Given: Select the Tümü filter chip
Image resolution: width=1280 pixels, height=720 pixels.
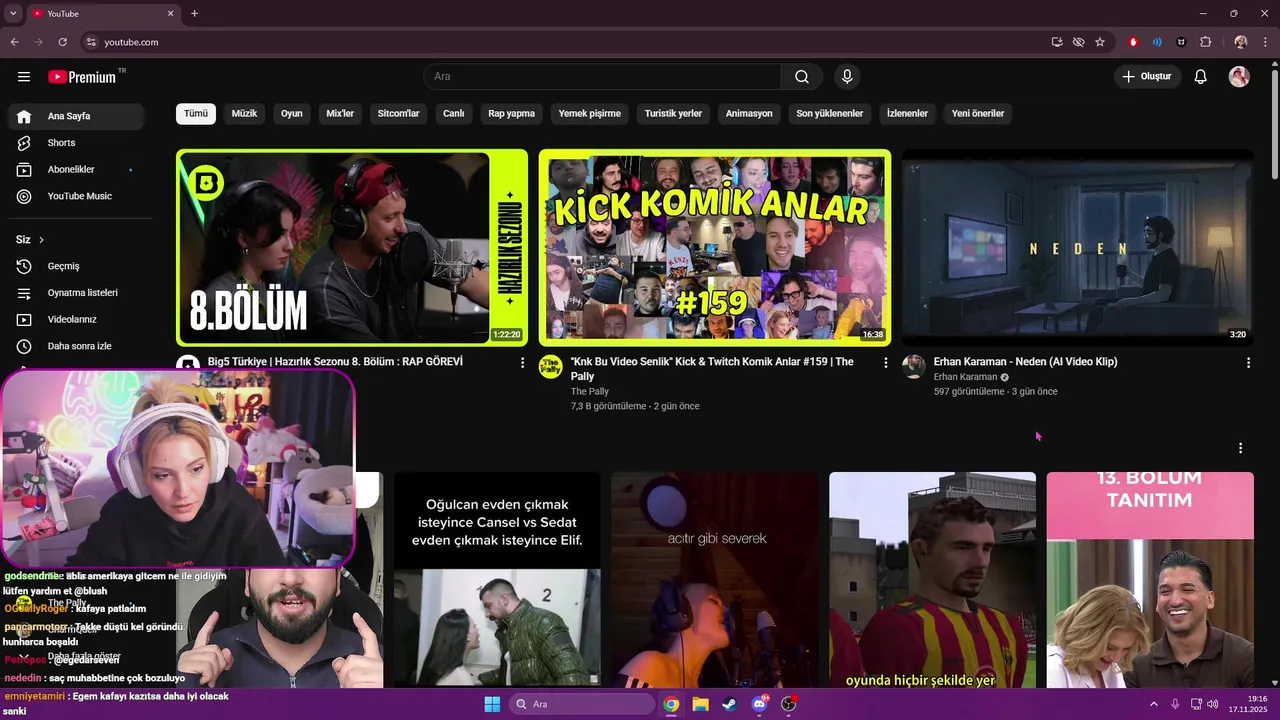Looking at the screenshot, I should pos(196,114).
